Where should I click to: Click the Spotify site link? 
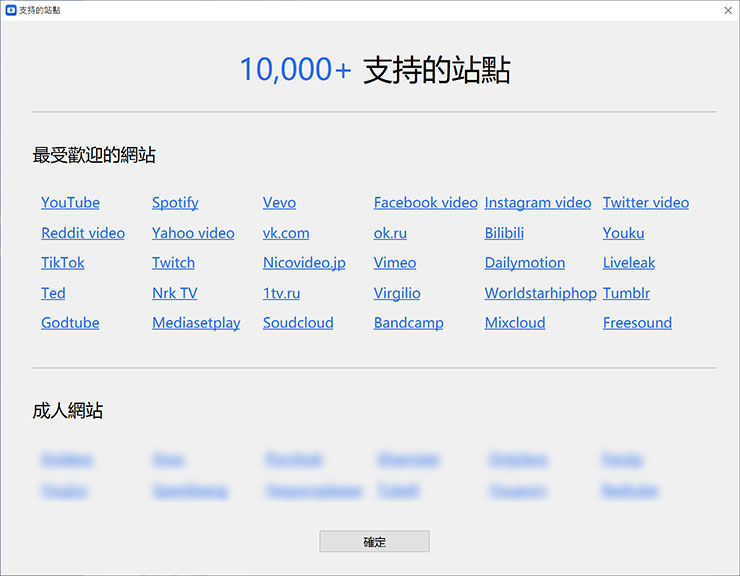pyautogui.click(x=175, y=203)
